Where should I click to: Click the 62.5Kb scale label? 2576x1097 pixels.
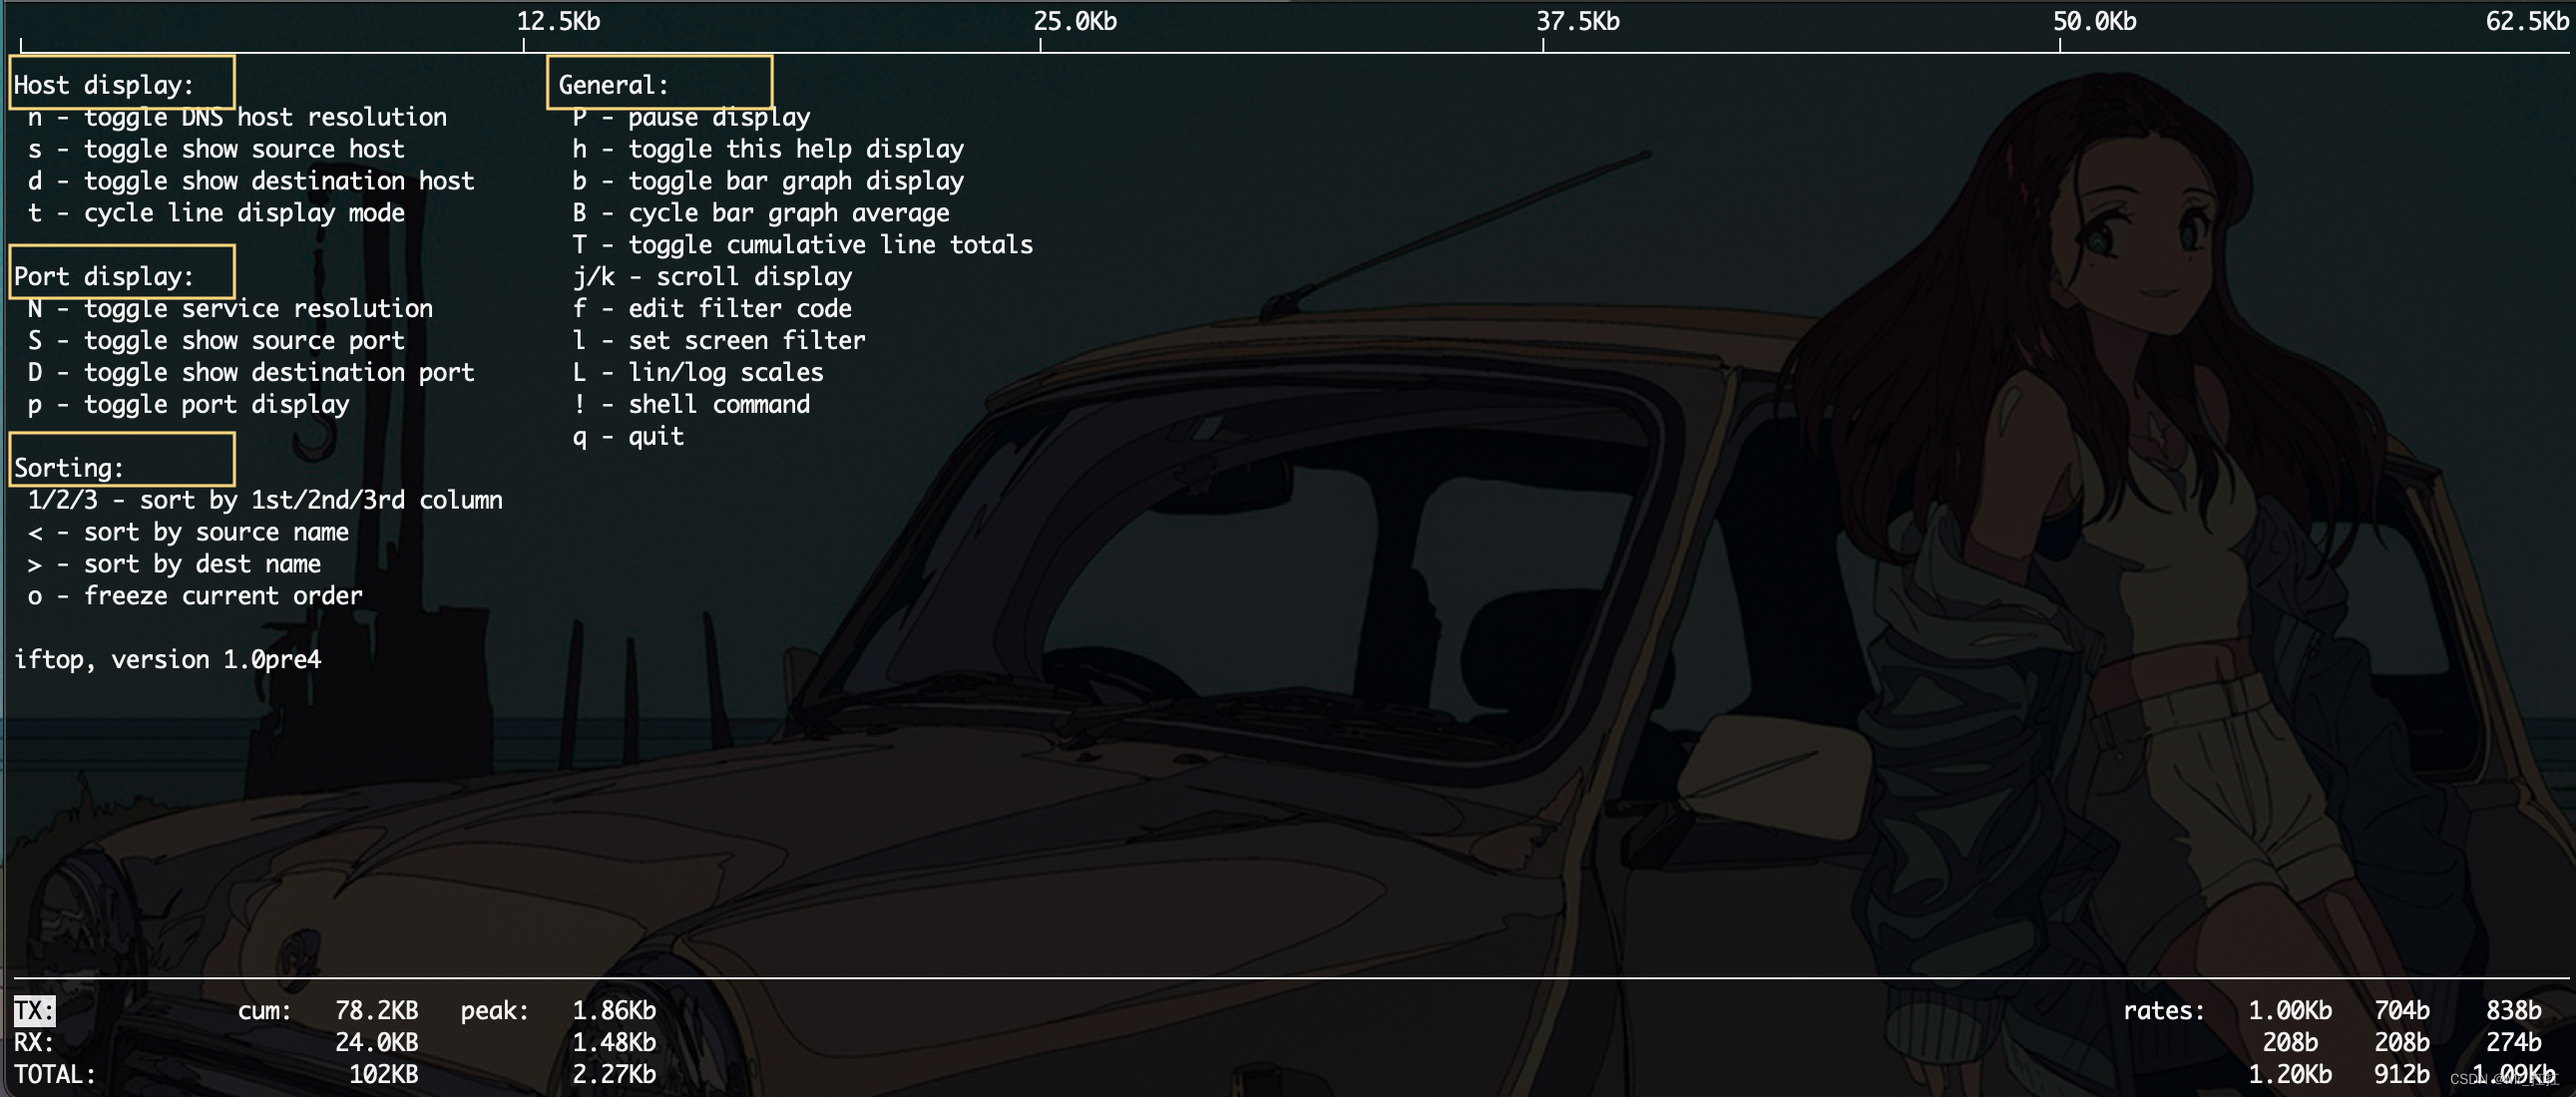click(2526, 21)
